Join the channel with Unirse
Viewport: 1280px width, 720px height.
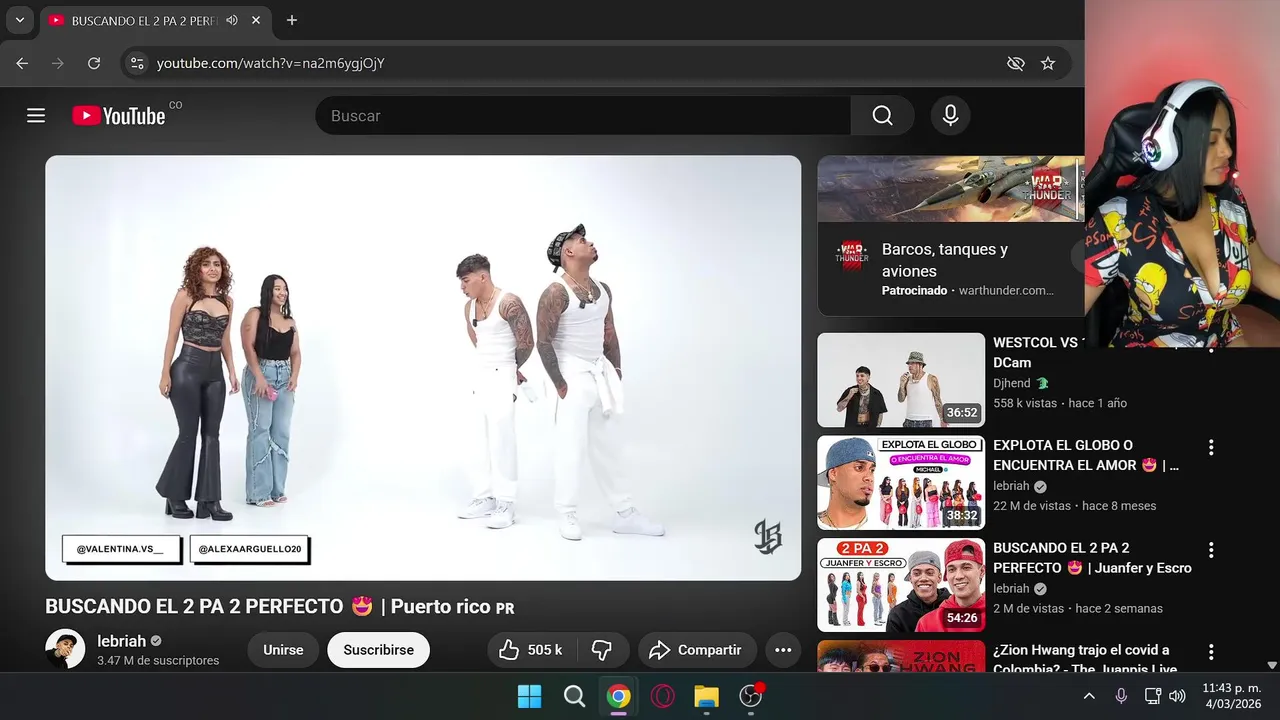pos(283,650)
